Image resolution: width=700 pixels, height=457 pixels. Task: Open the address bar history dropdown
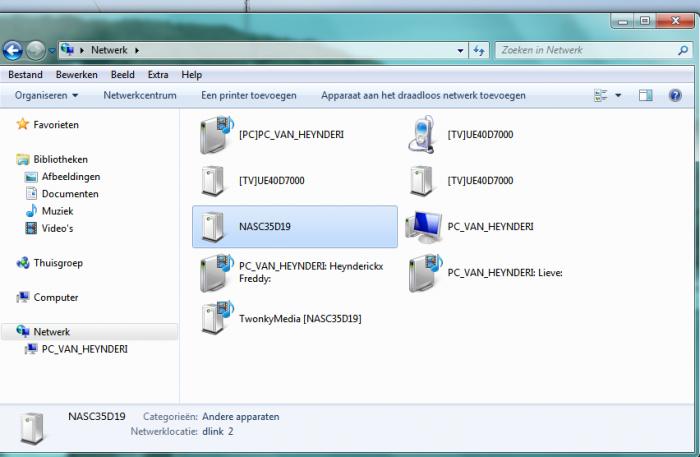[460, 50]
